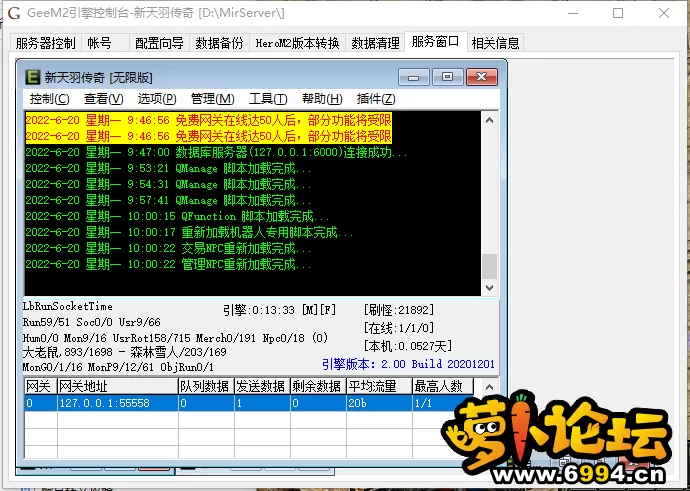Open the 查看(V) menu
The width and height of the screenshot is (690, 491).
point(103,99)
